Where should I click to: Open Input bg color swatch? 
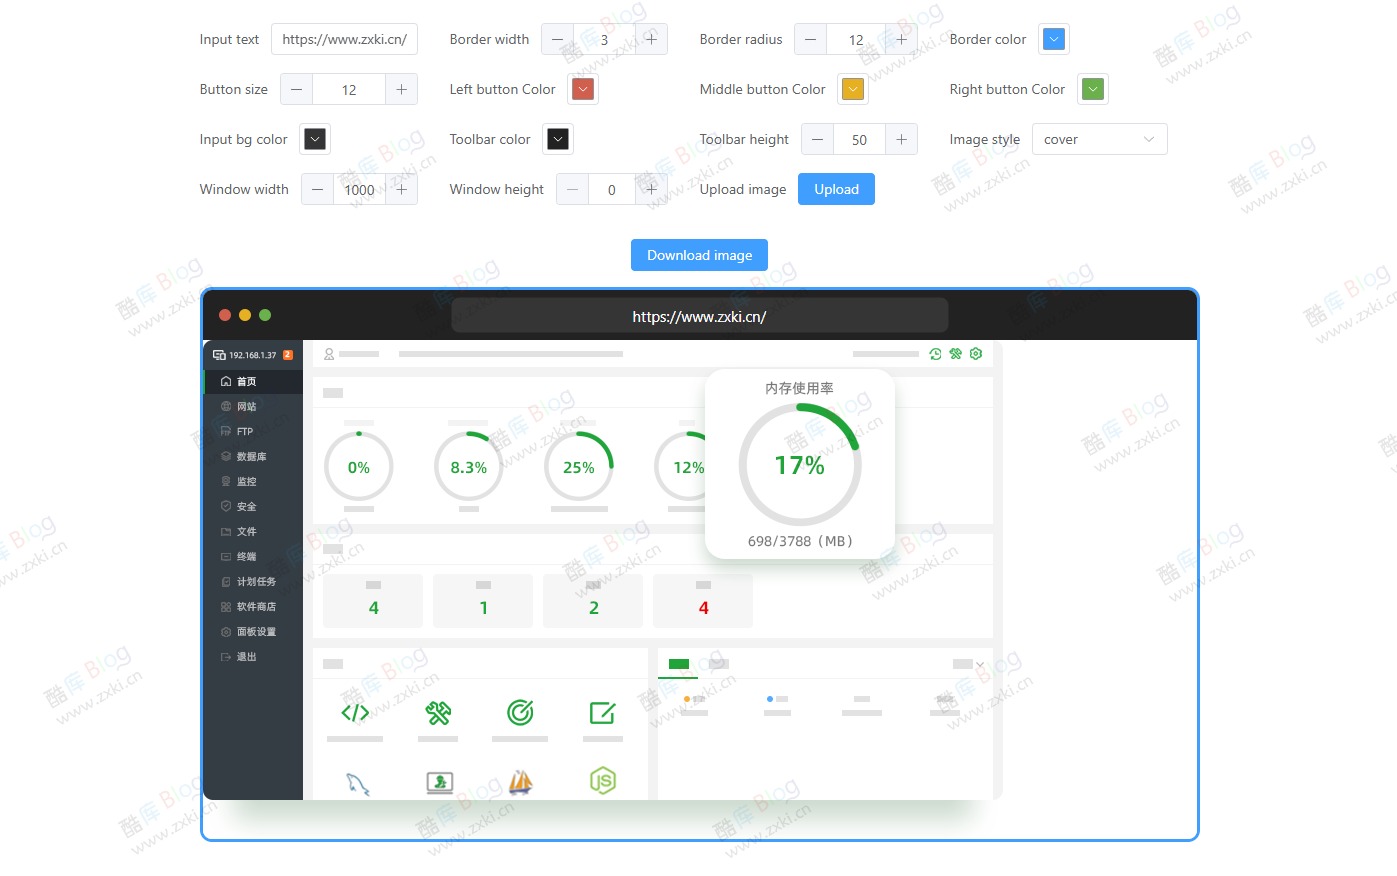click(x=315, y=139)
